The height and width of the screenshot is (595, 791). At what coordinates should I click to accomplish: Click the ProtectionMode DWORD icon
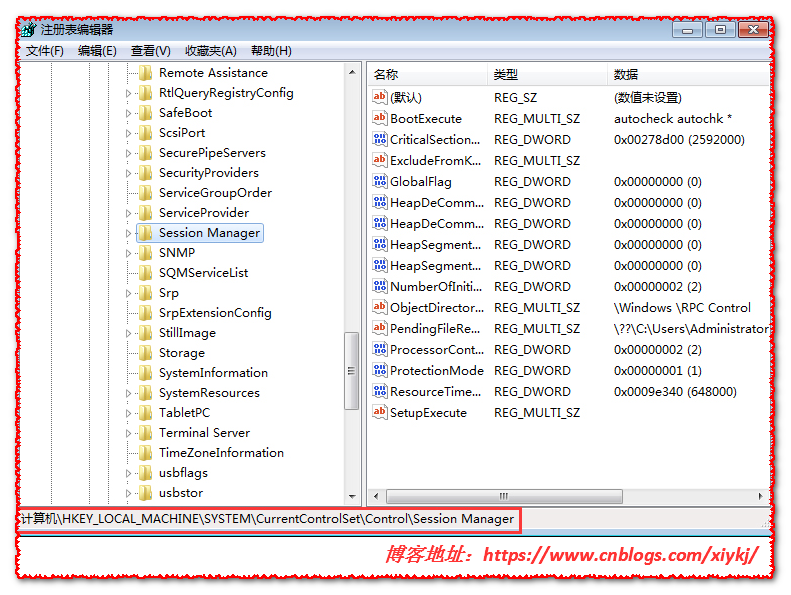click(379, 370)
